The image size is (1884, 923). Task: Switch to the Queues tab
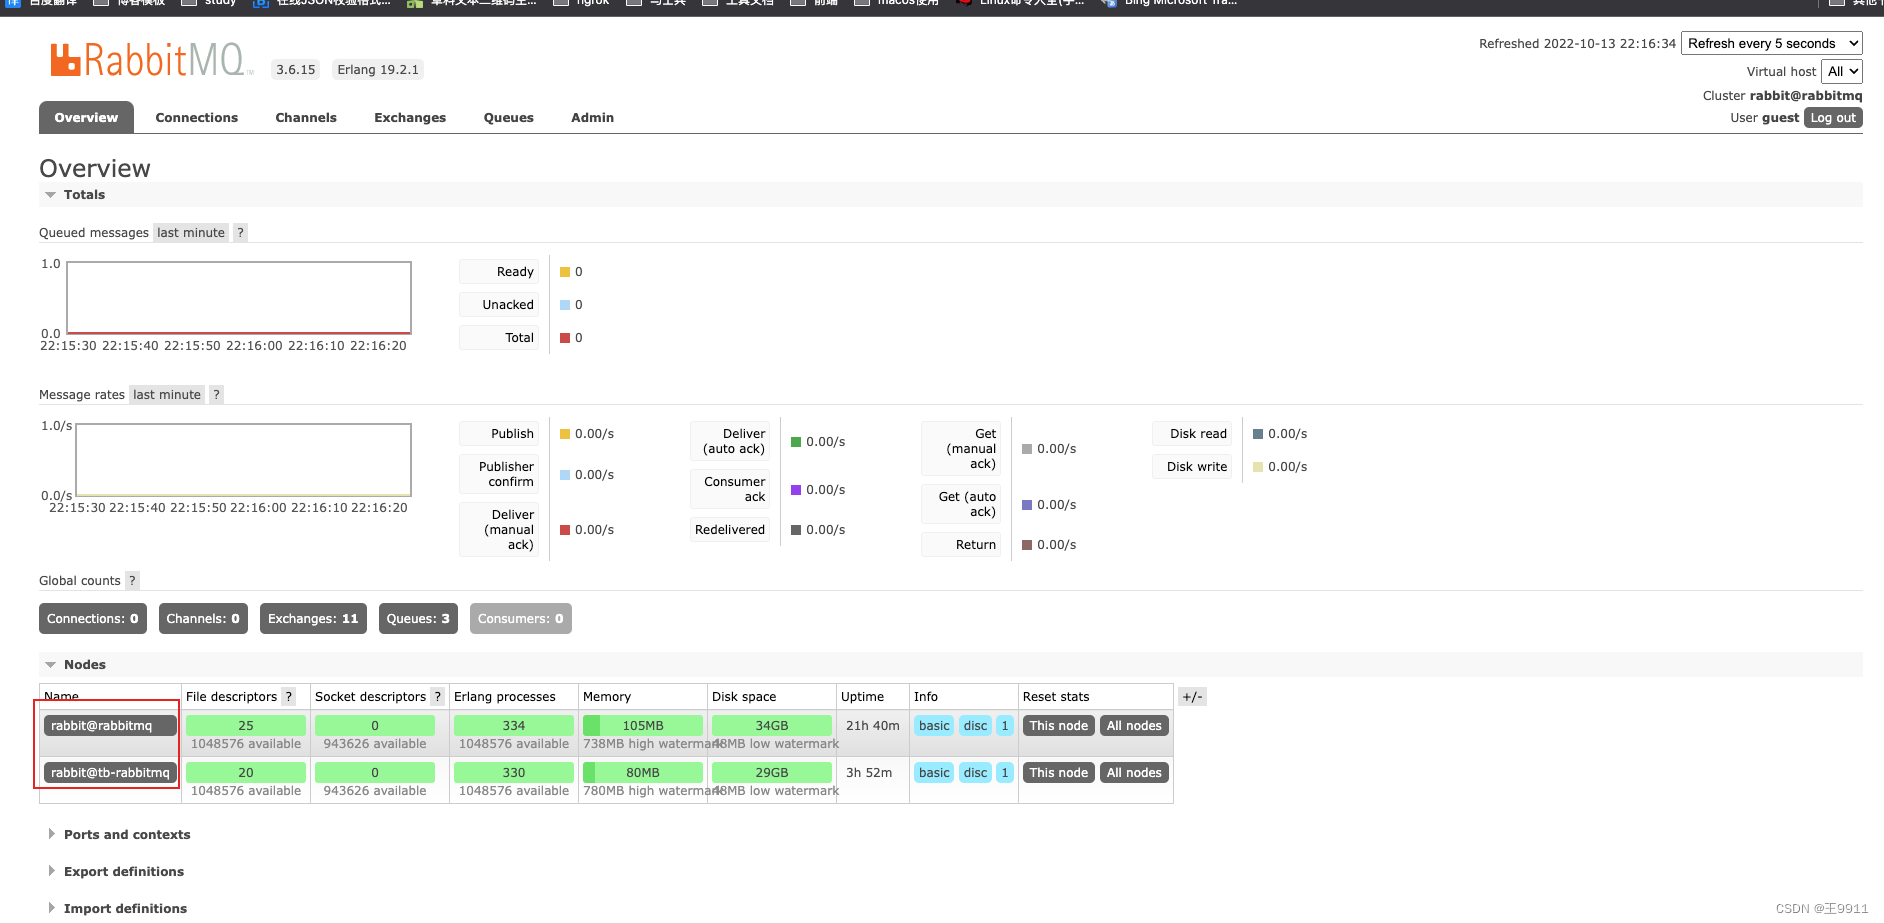(509, 118)
